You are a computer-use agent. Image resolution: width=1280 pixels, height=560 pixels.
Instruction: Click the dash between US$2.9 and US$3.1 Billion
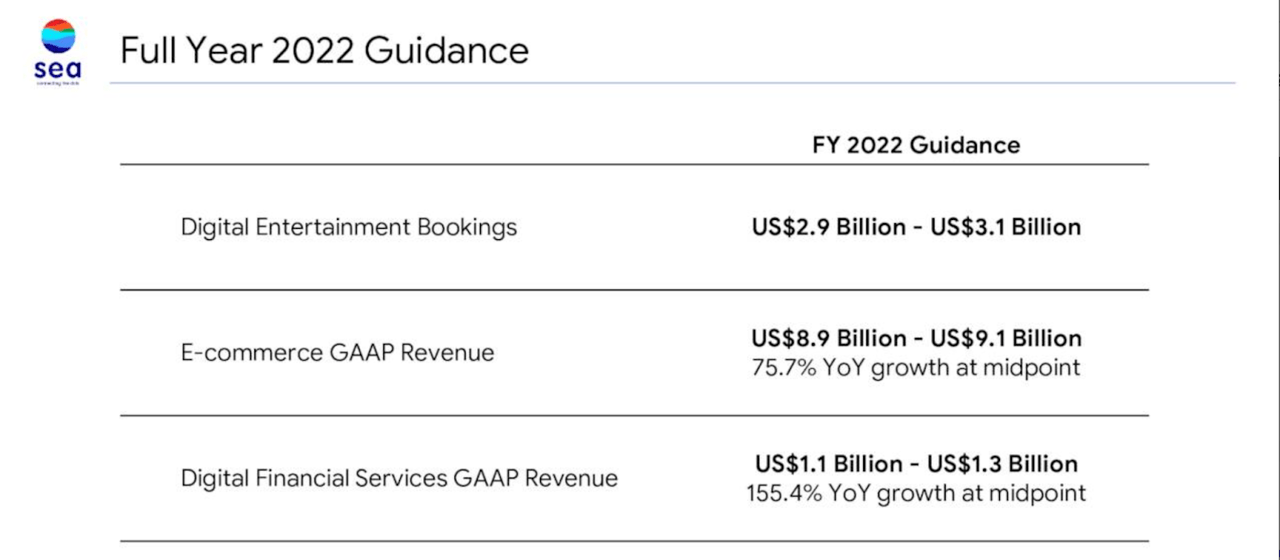click(917, 227)
